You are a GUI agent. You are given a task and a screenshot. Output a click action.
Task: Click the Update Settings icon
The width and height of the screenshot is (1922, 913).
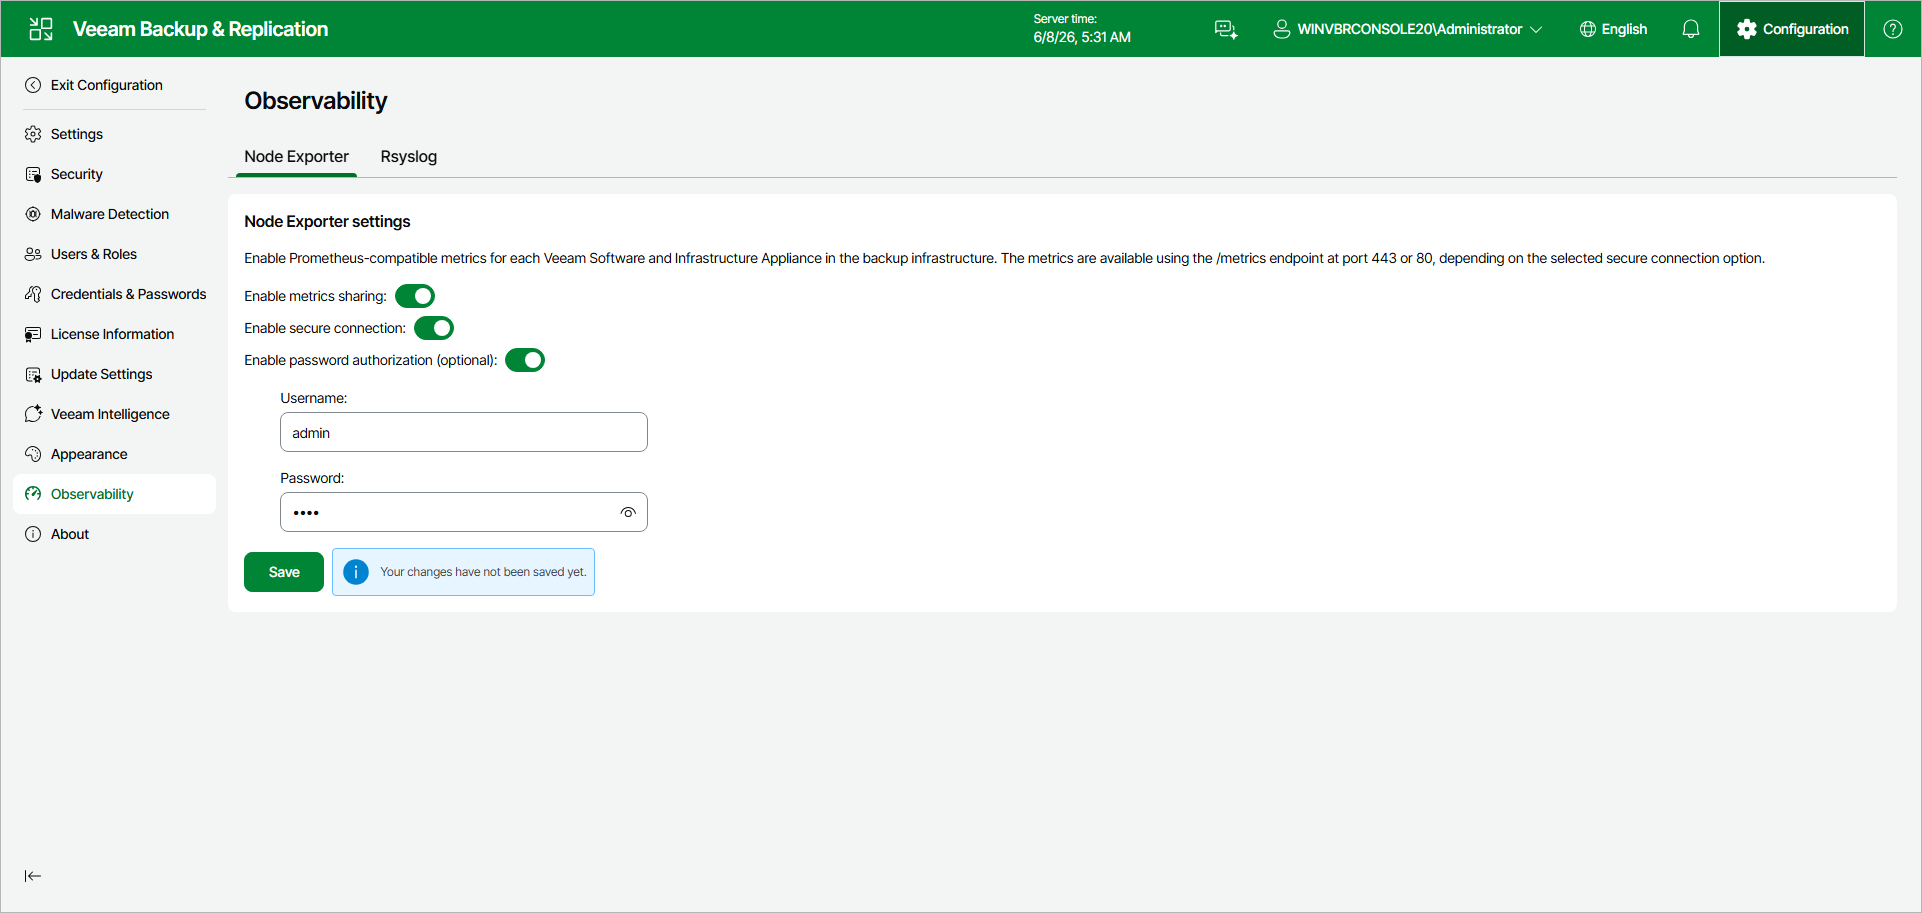click(x=33, y=374)
